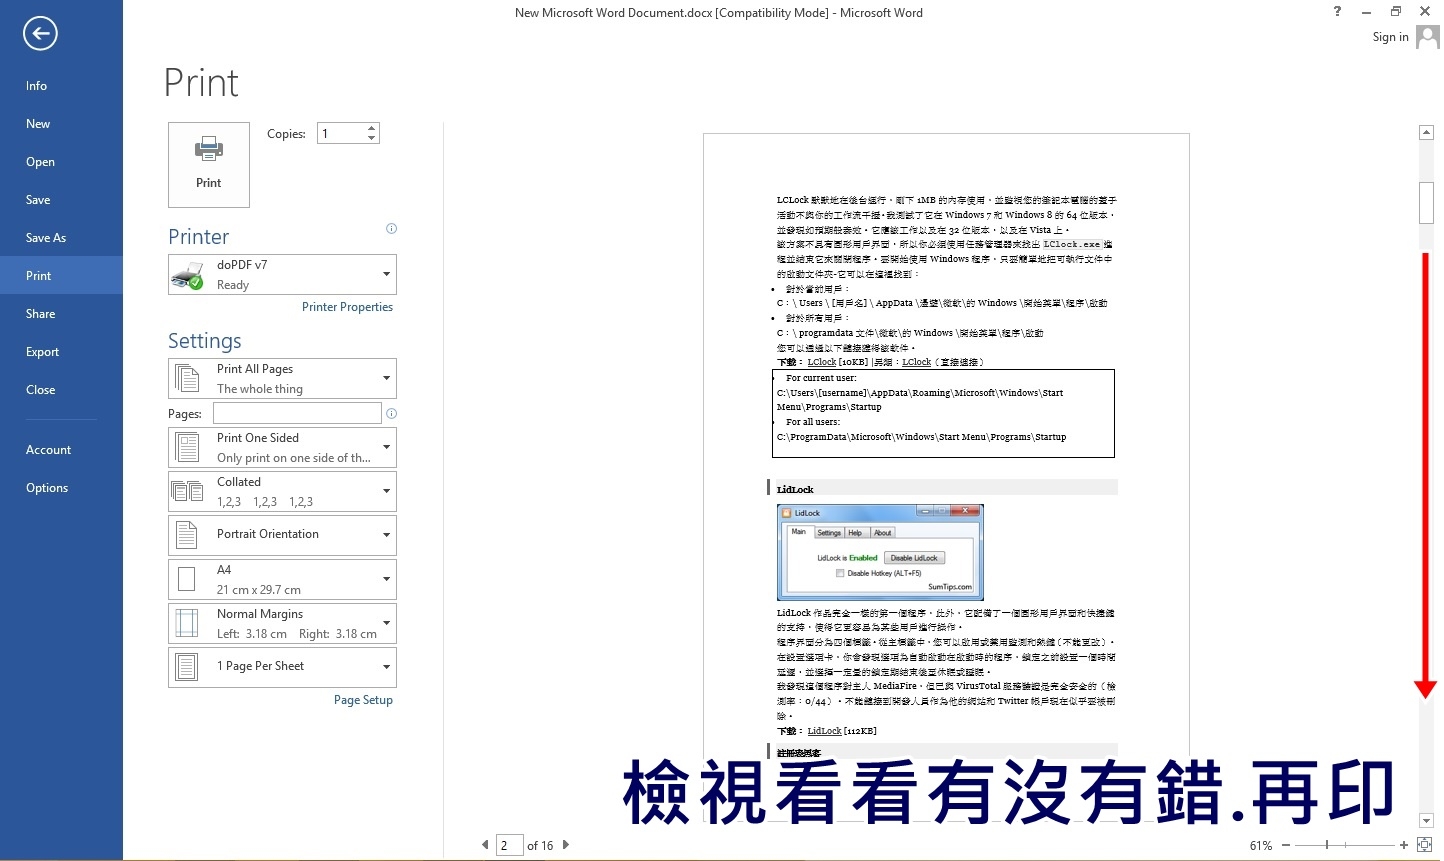The image size is (1444, 861).
Task: Select Info in the backstage menu
Action: pos(61,86)
